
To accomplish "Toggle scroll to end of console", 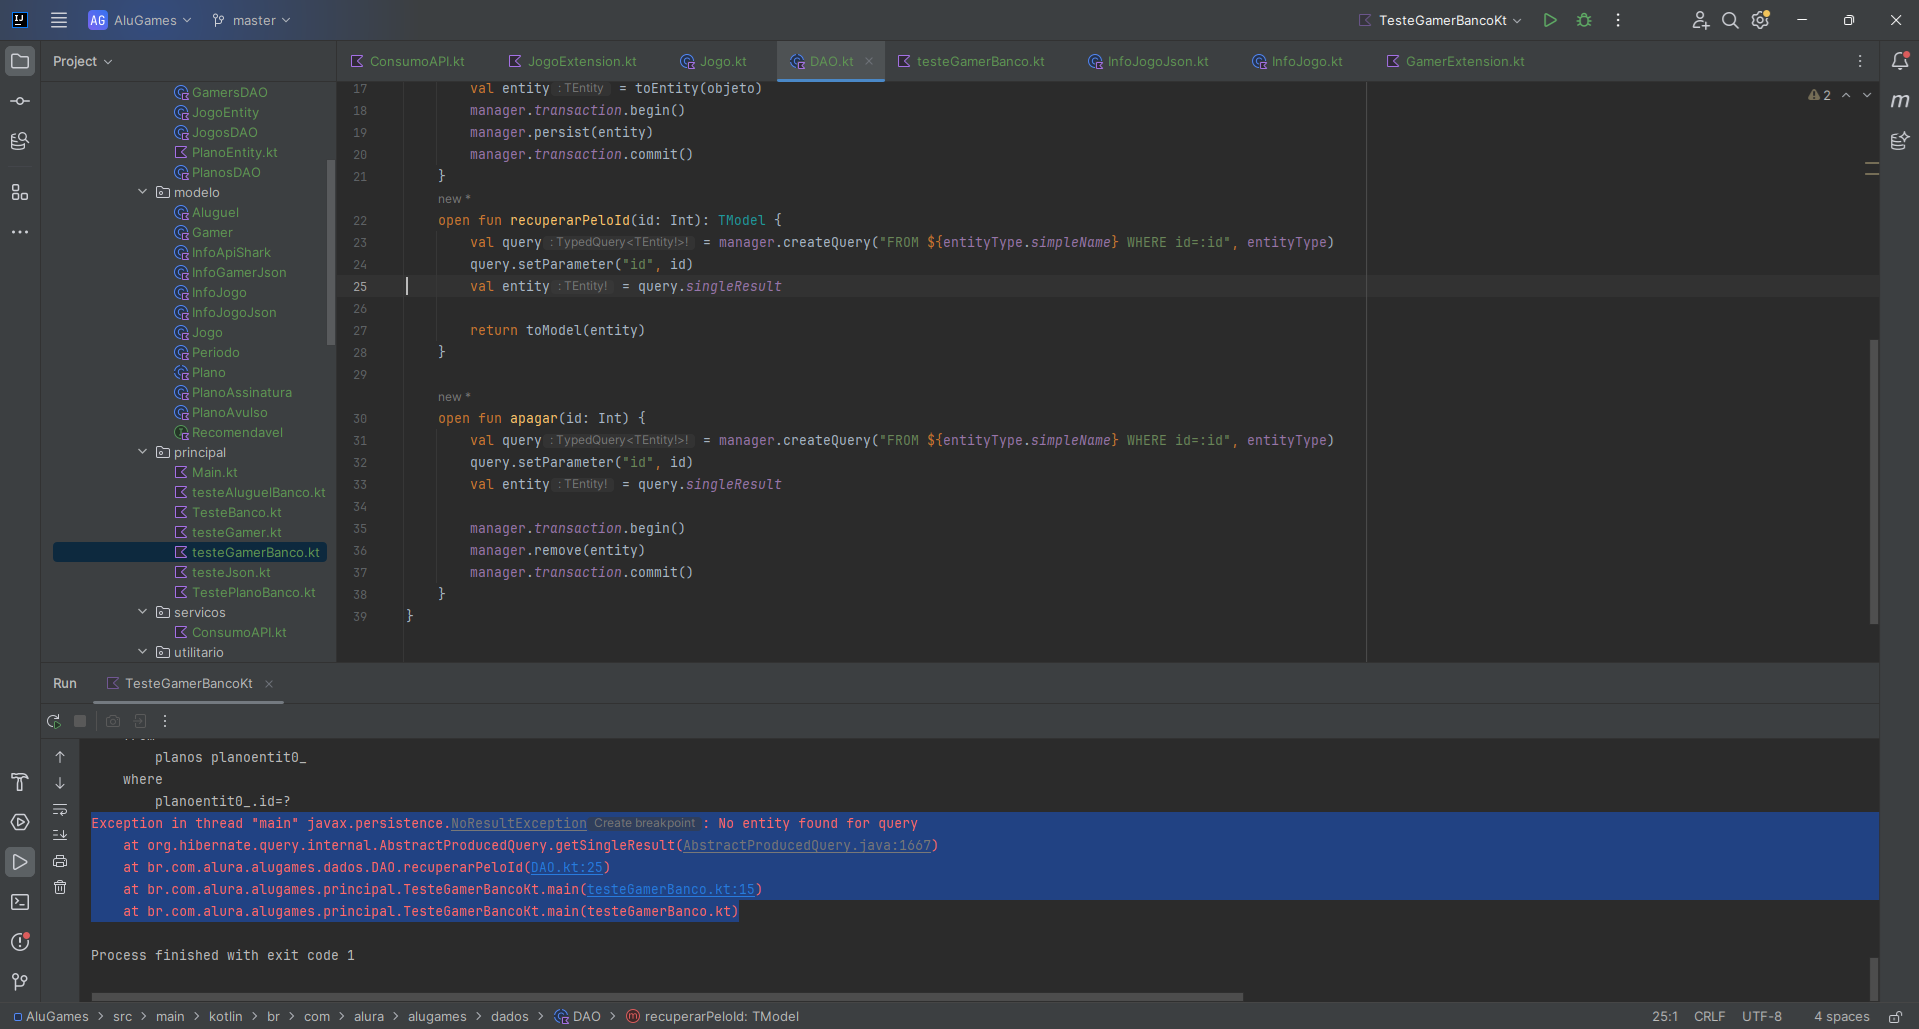I will [x=60, y=835].
